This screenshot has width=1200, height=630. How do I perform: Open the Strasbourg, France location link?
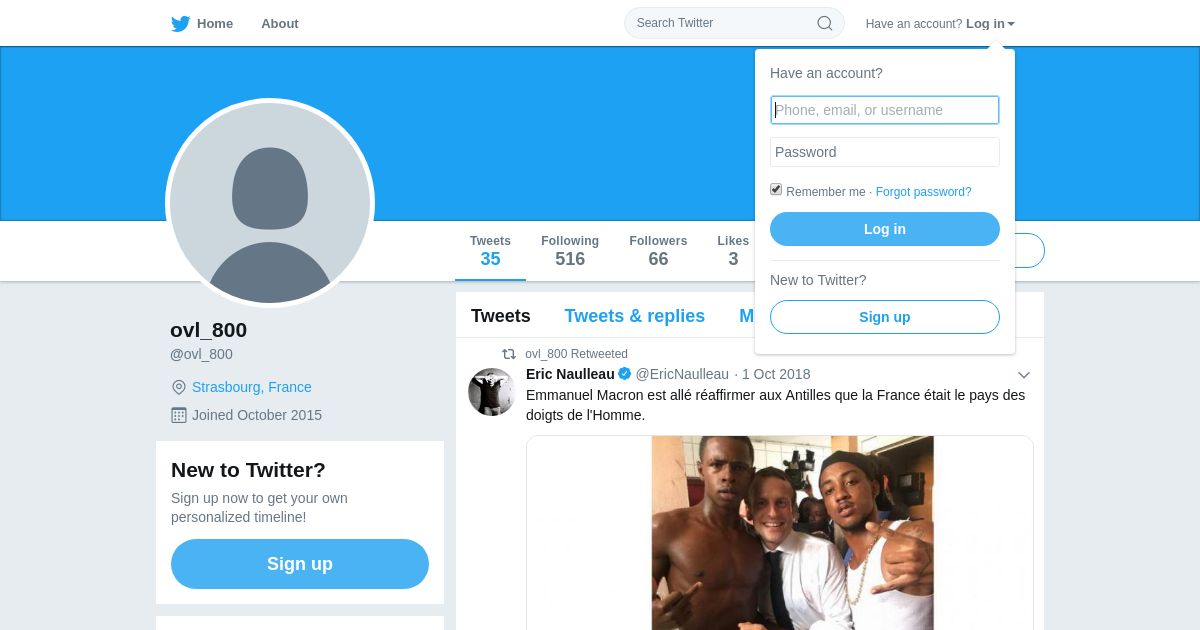tap(252, 387)
